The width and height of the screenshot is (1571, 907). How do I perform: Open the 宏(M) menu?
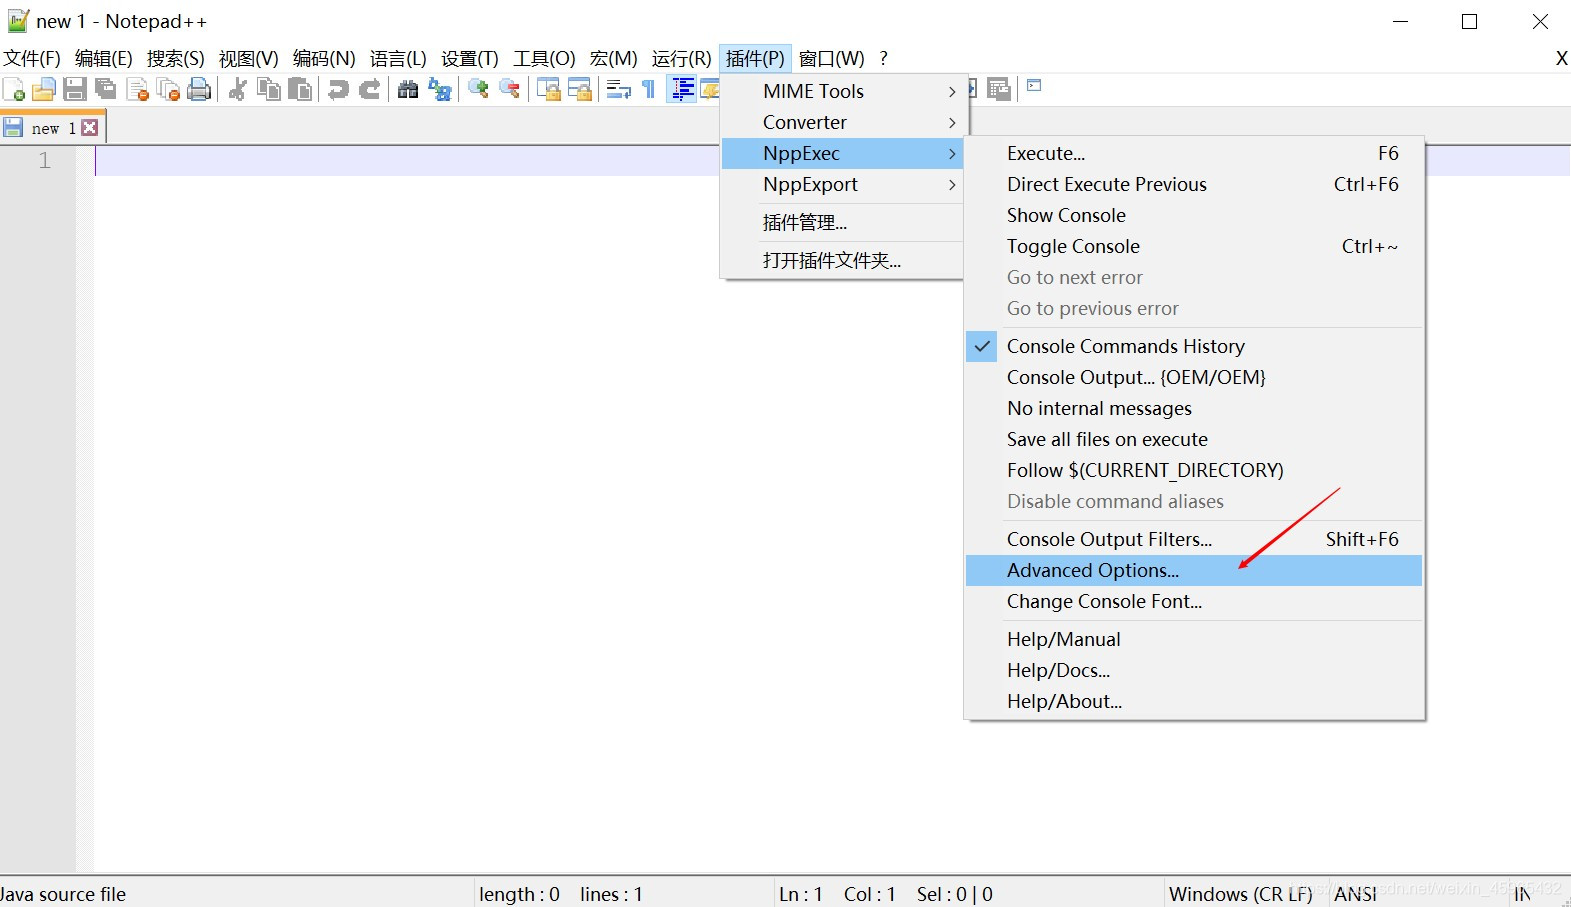[x=614, y=58]
